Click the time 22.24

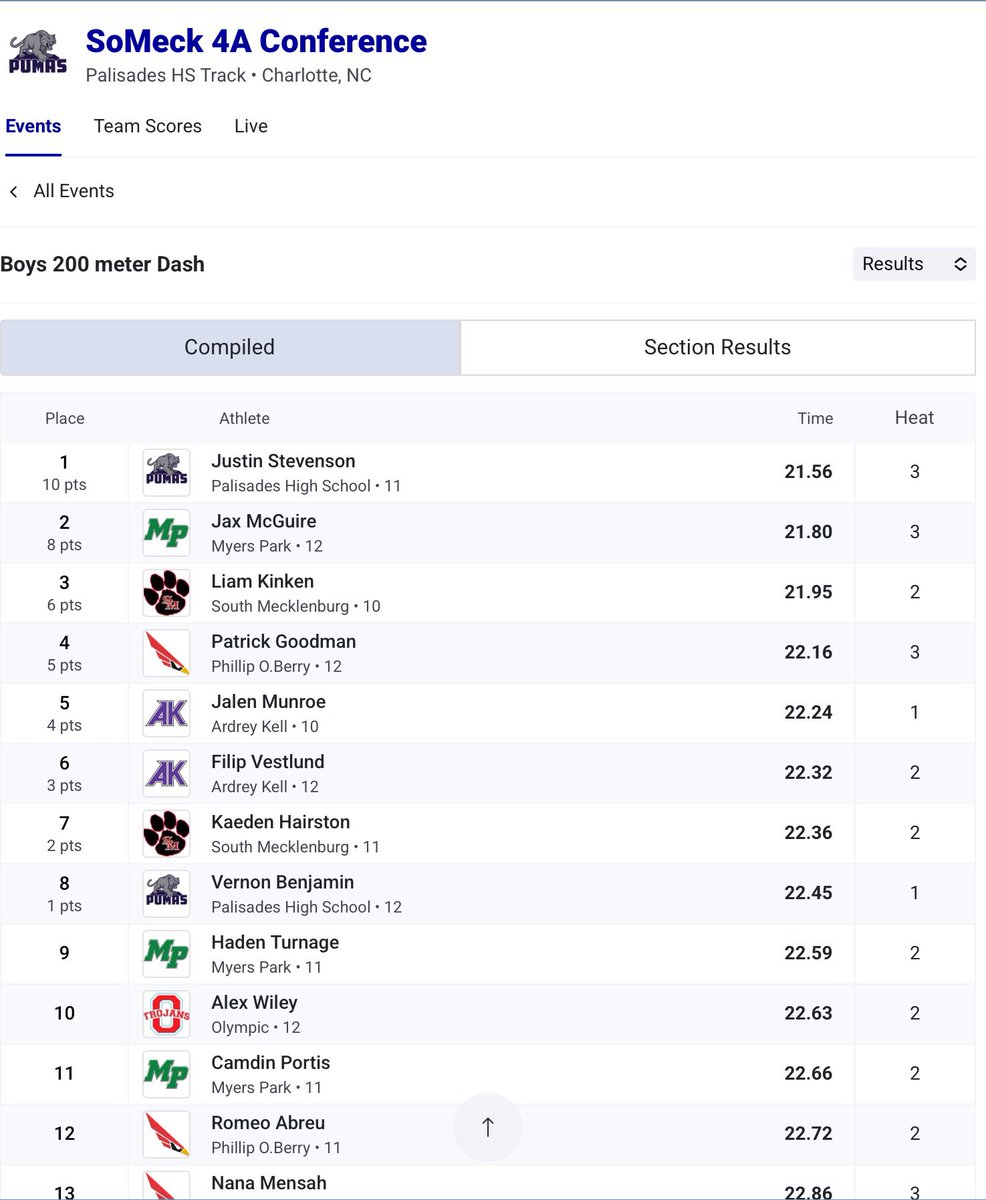click(808, 712)
